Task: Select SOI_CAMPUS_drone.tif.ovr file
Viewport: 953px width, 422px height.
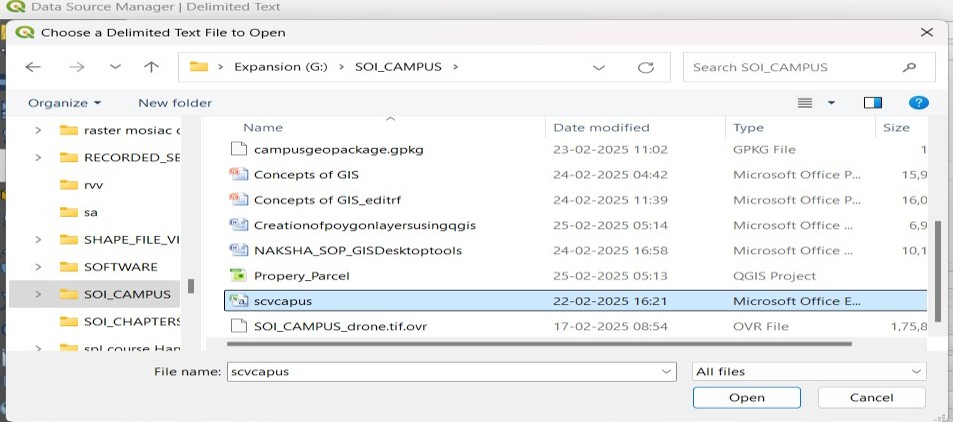Action: click(x=340, y=327)
